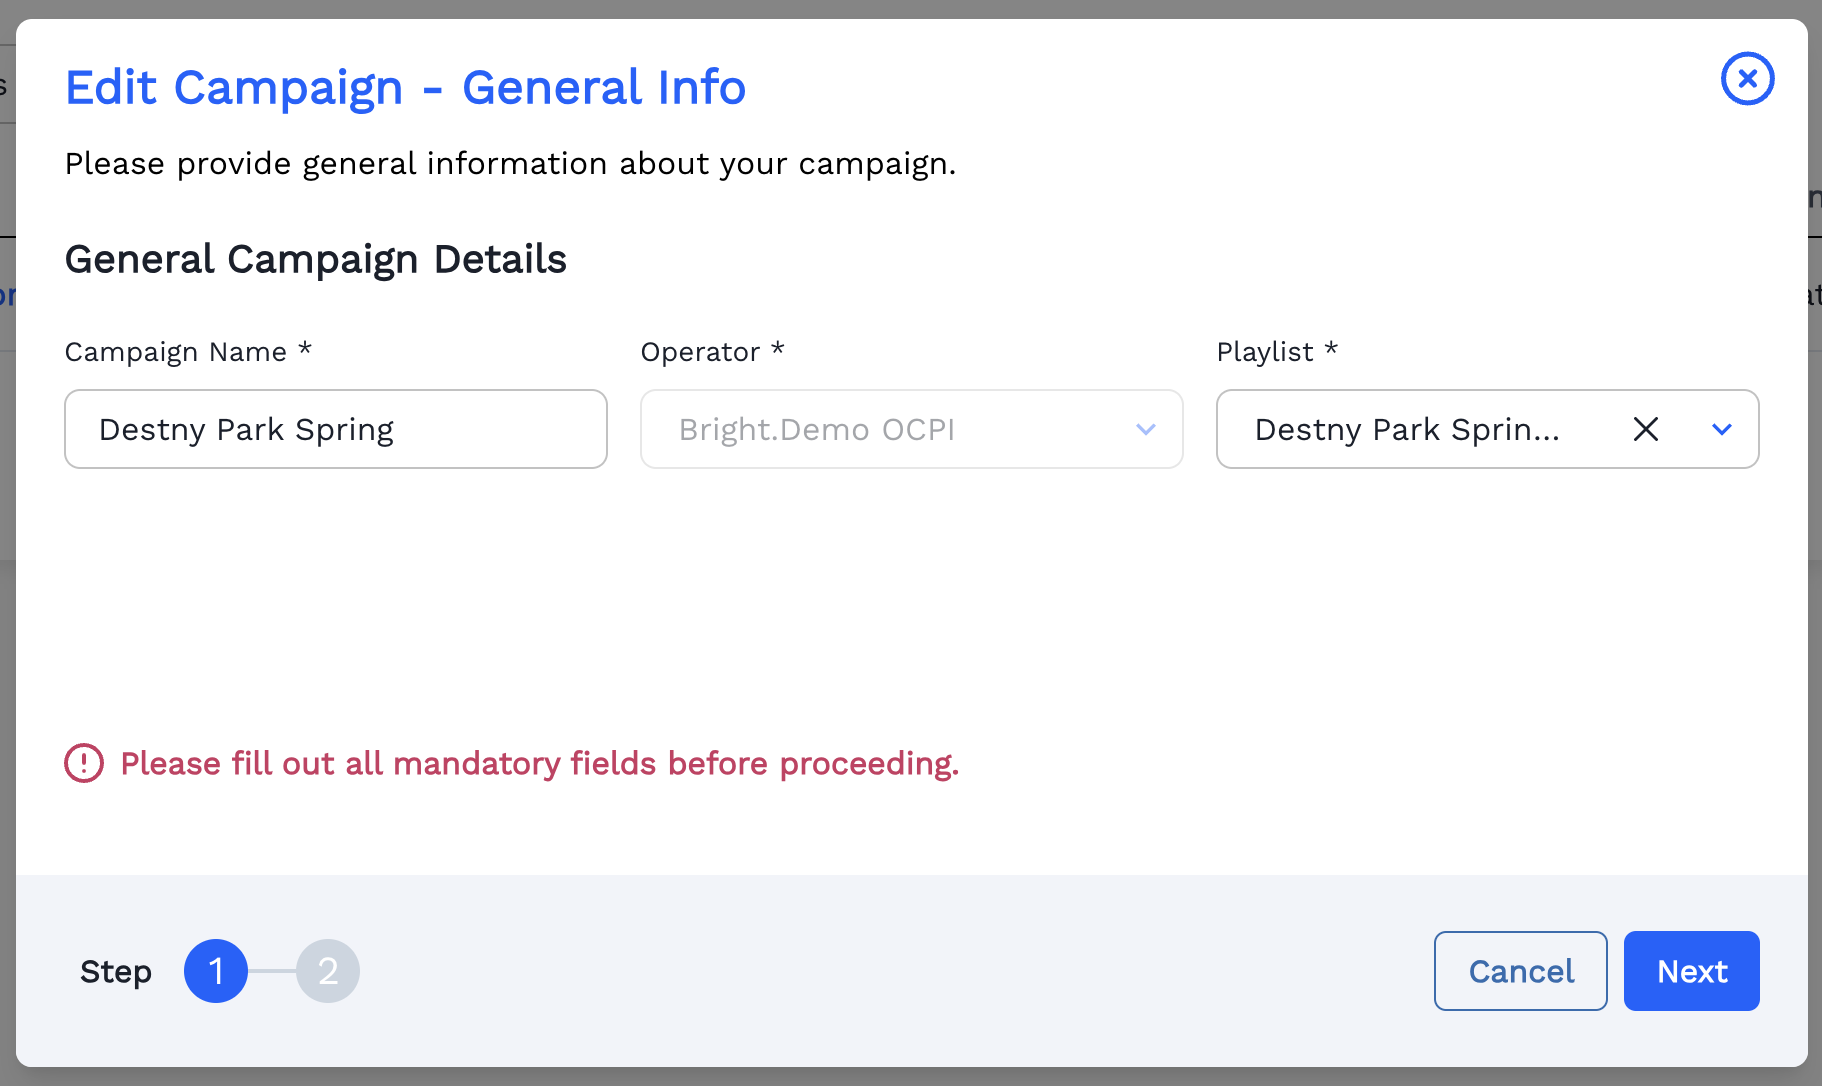Click the 'Campaign Name *' label

click(188, 352)
